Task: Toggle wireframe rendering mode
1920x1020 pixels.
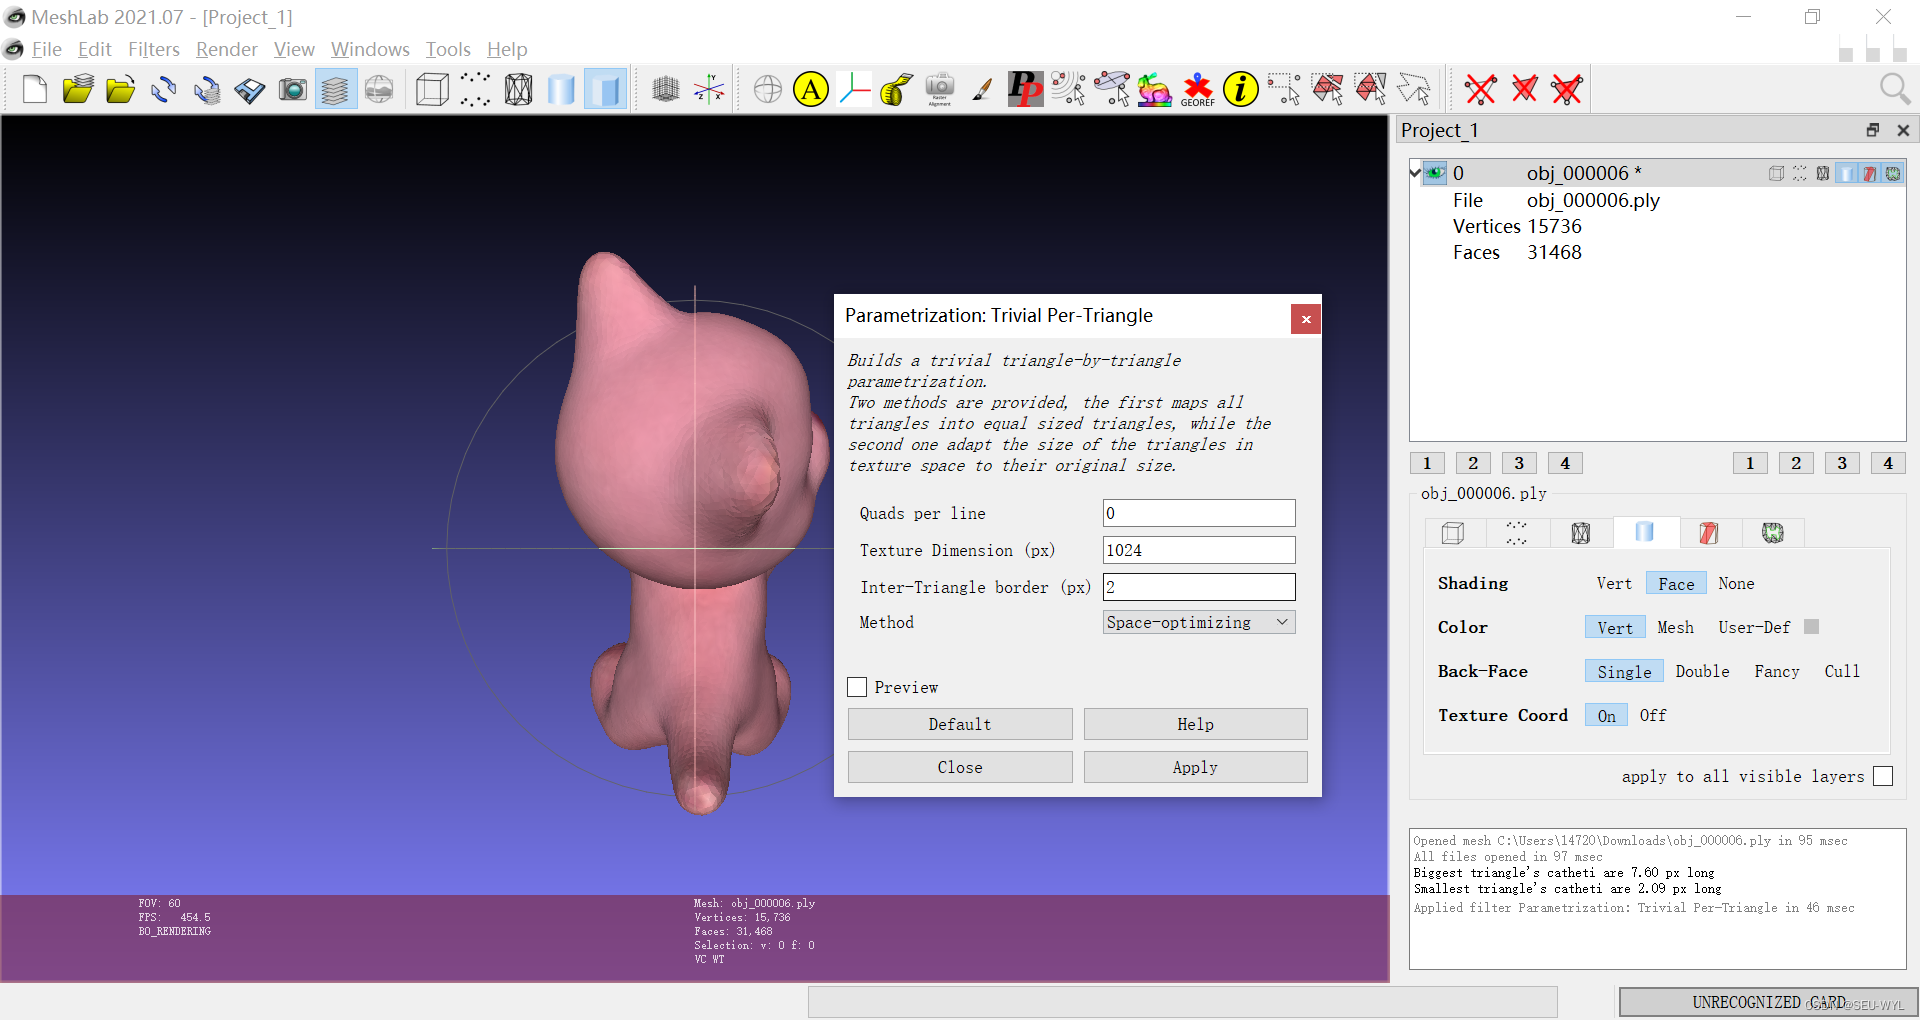Action: point(518,90)
